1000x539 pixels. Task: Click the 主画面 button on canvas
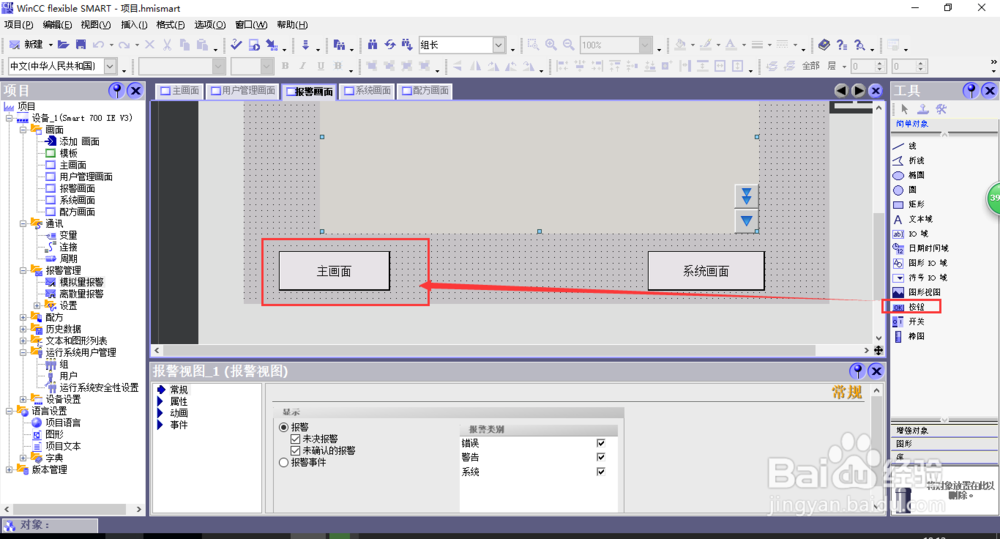[x=334, y=271]
